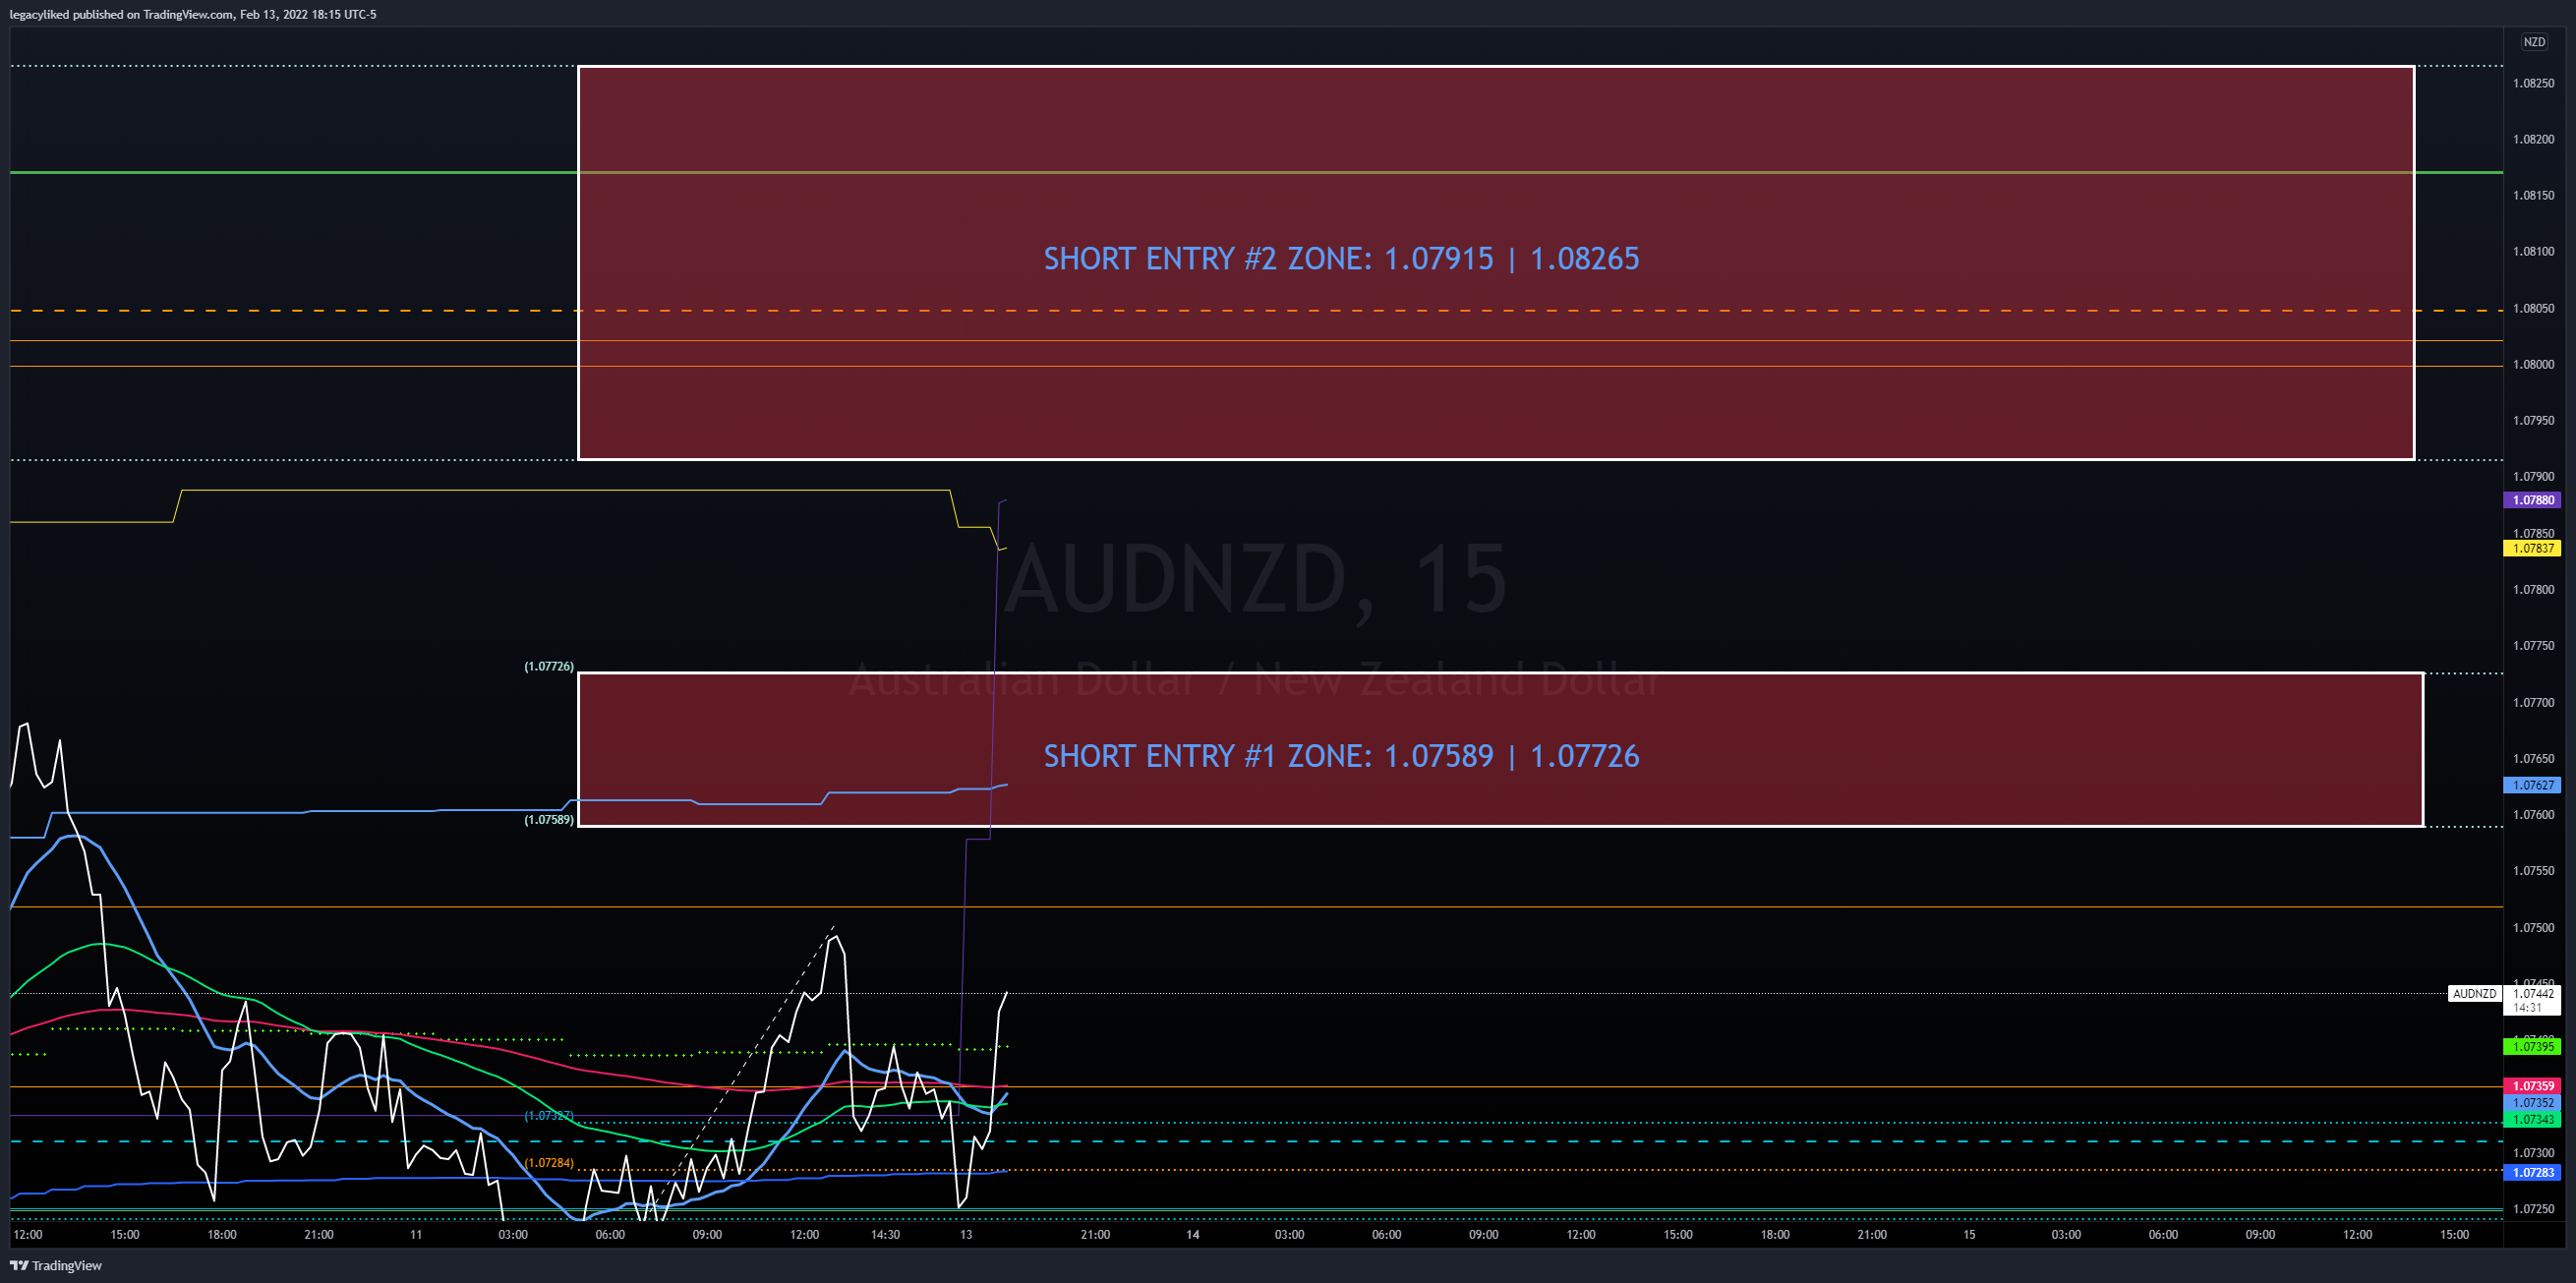Click the 1.08000 tick on the price axis
Screen dimensions: 2576x1283
(x=2533, y=365)
